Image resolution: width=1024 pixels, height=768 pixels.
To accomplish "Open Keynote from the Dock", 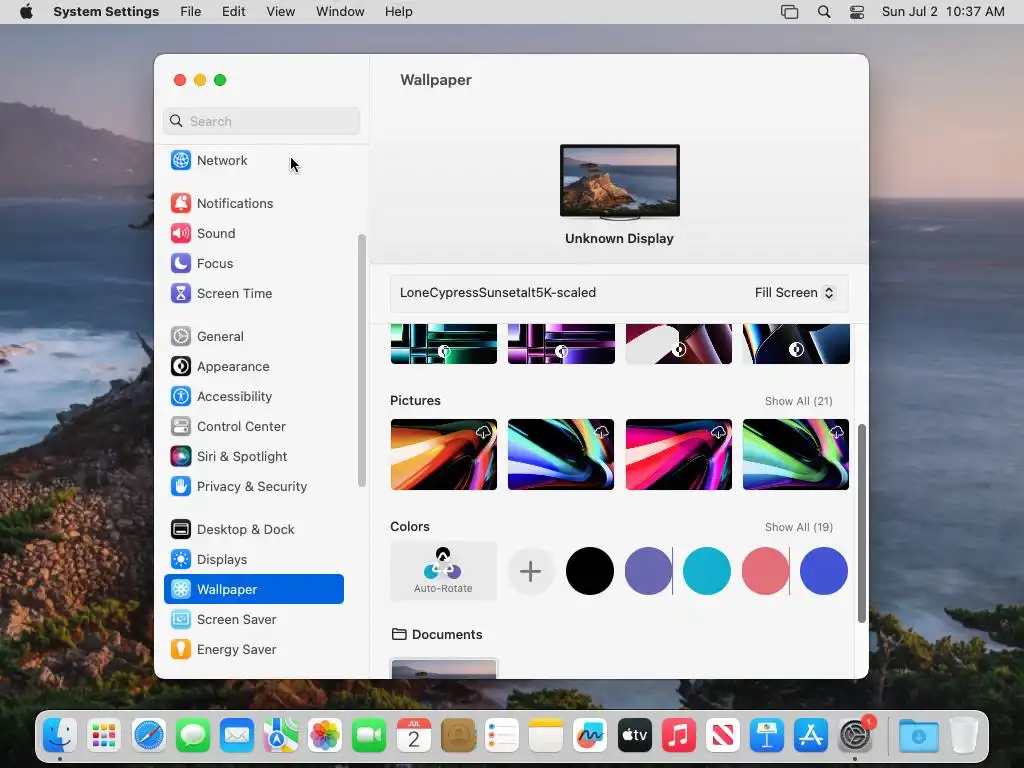I will click(x=767, y=735).
